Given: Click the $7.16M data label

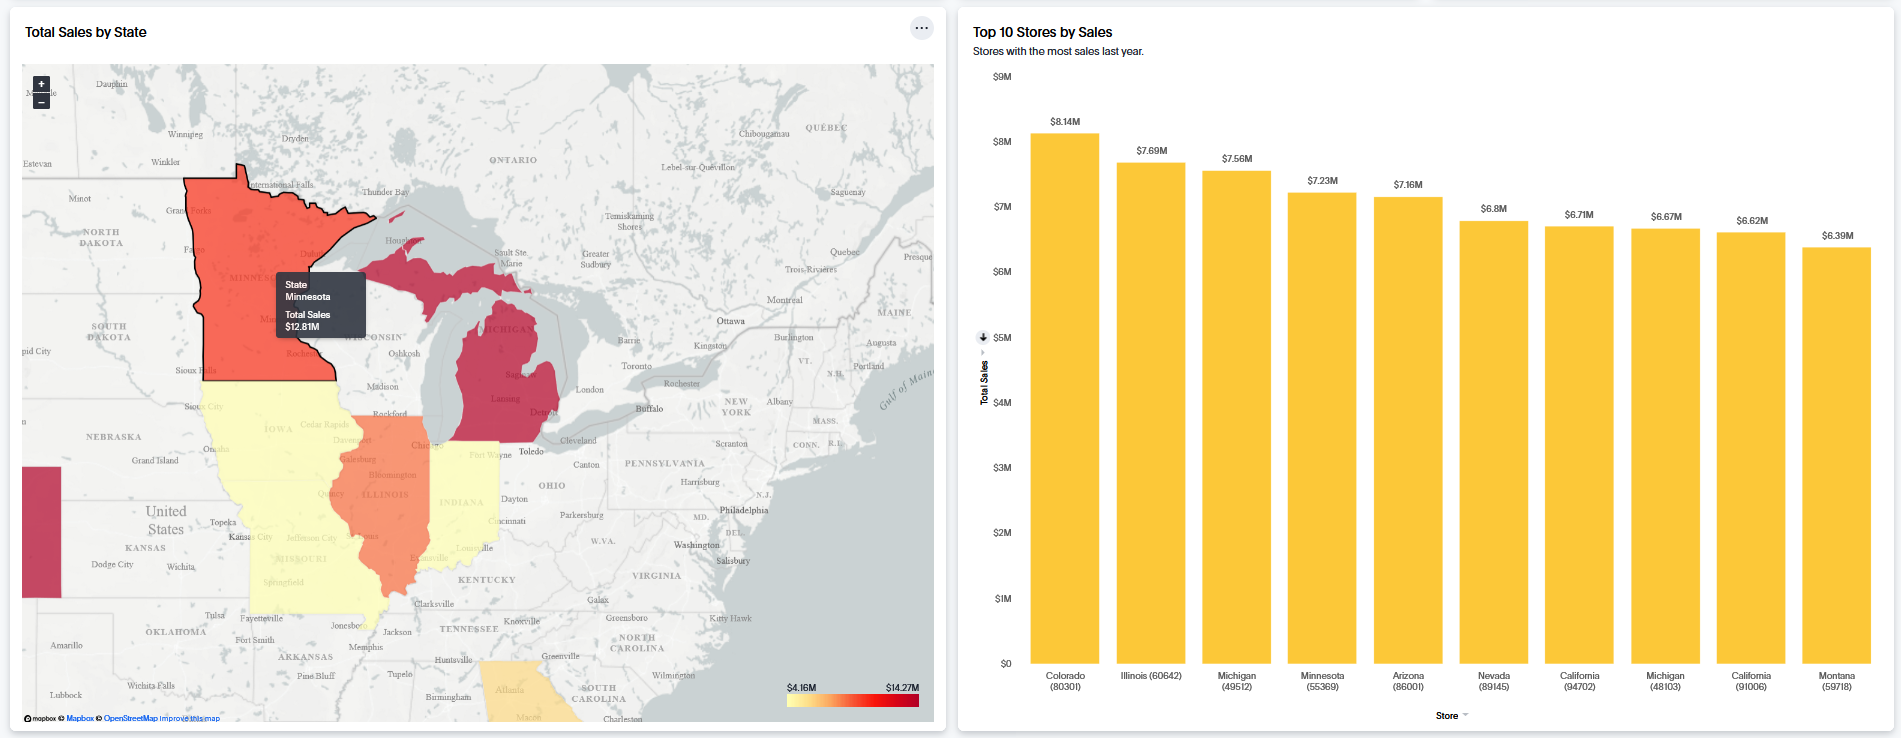Looking at the screenshot, I should pos(1408,185).
